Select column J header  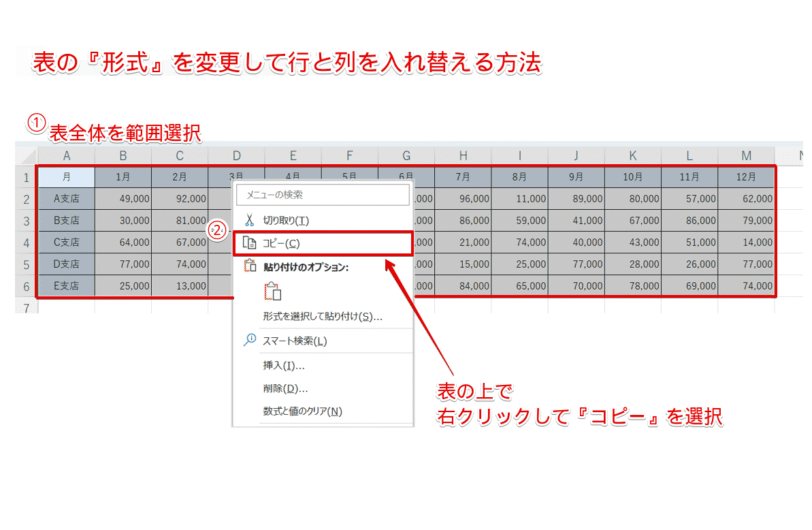[x=576, y=155]
